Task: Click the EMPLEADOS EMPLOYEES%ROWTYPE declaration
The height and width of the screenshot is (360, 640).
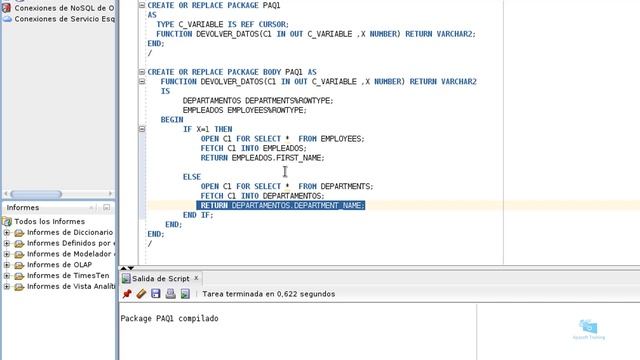Action: 244,110
